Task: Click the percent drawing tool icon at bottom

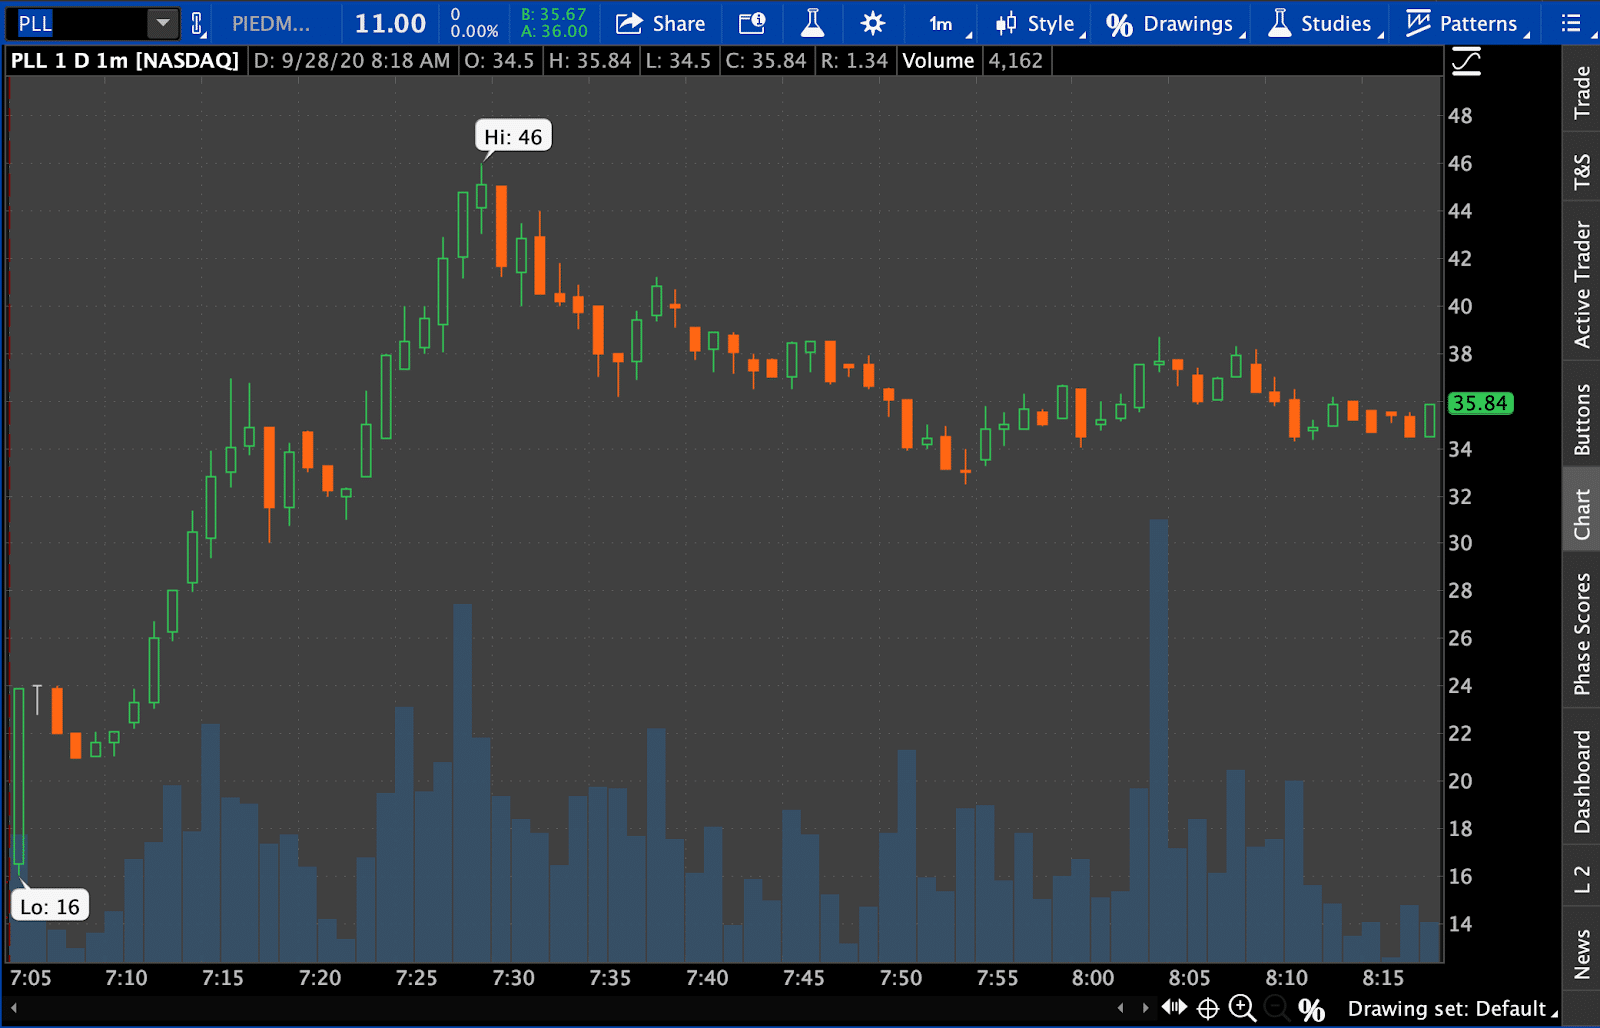Action: click(x=1311, y=1010)
